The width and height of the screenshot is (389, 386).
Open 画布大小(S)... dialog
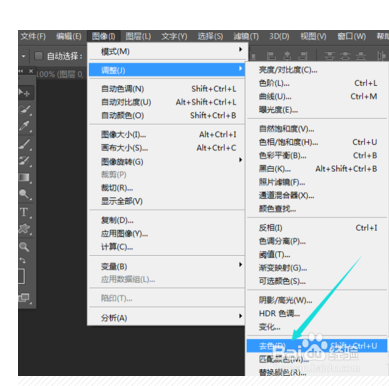167,148
